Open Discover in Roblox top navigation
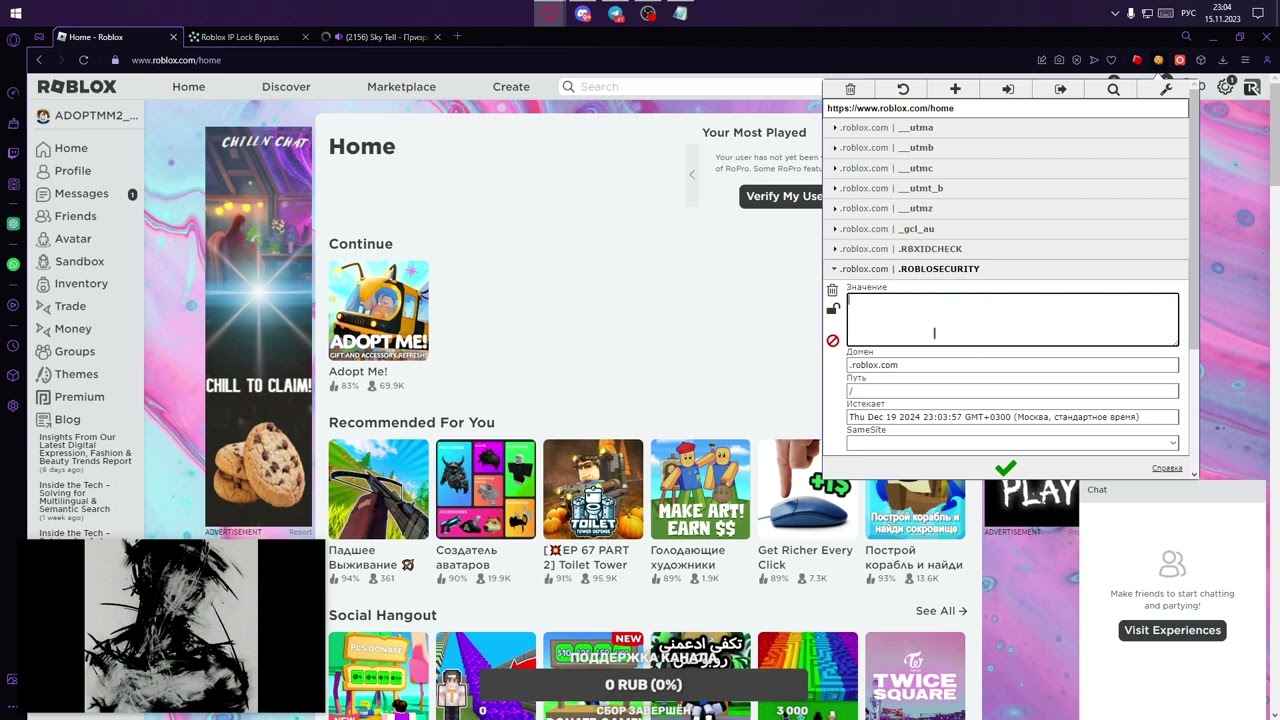Screen dimensions: 1280x720 coord(286,87)
